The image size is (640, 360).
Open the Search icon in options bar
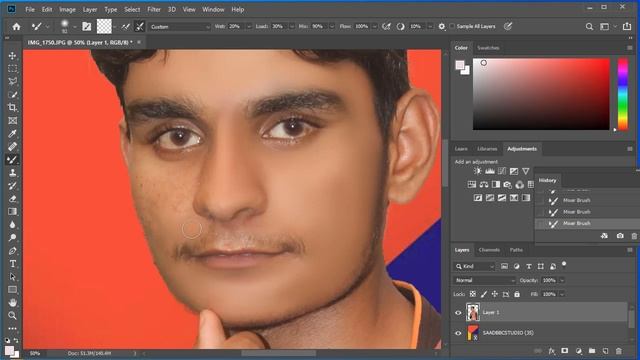[x=589, y=27]
